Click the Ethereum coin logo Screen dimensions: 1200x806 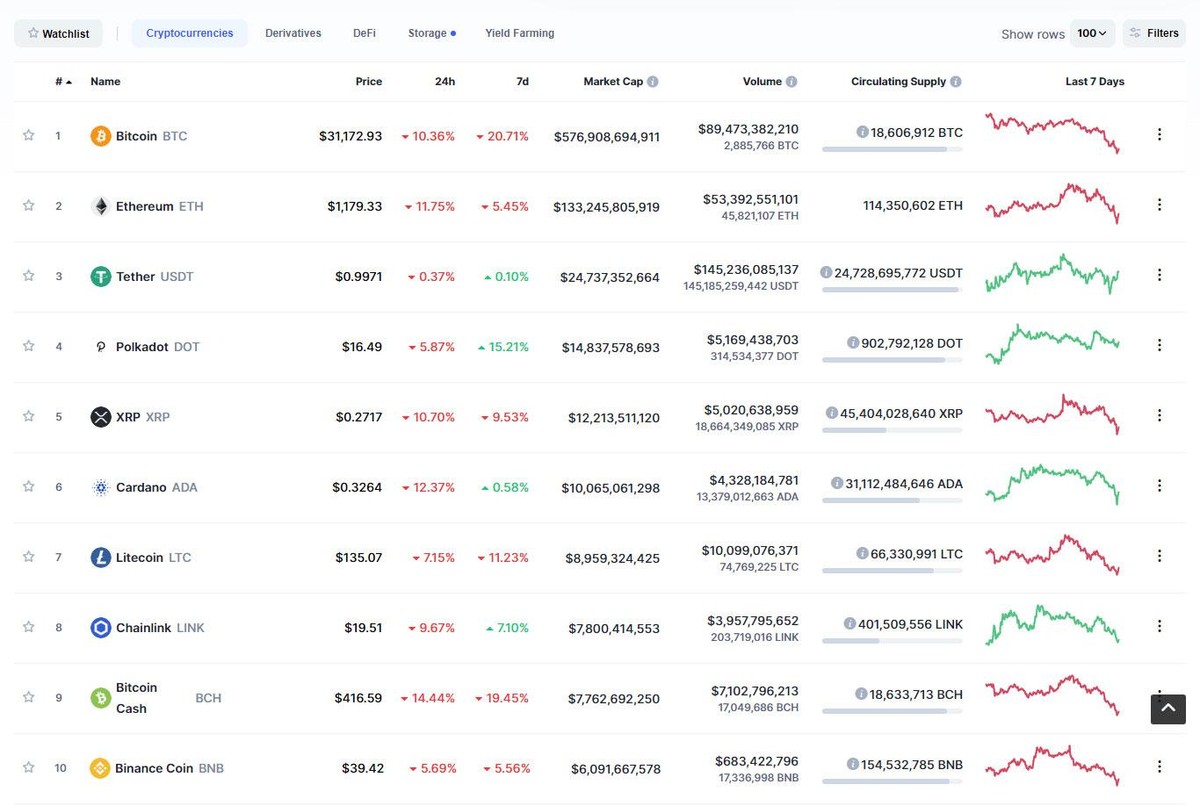(99, 206)
